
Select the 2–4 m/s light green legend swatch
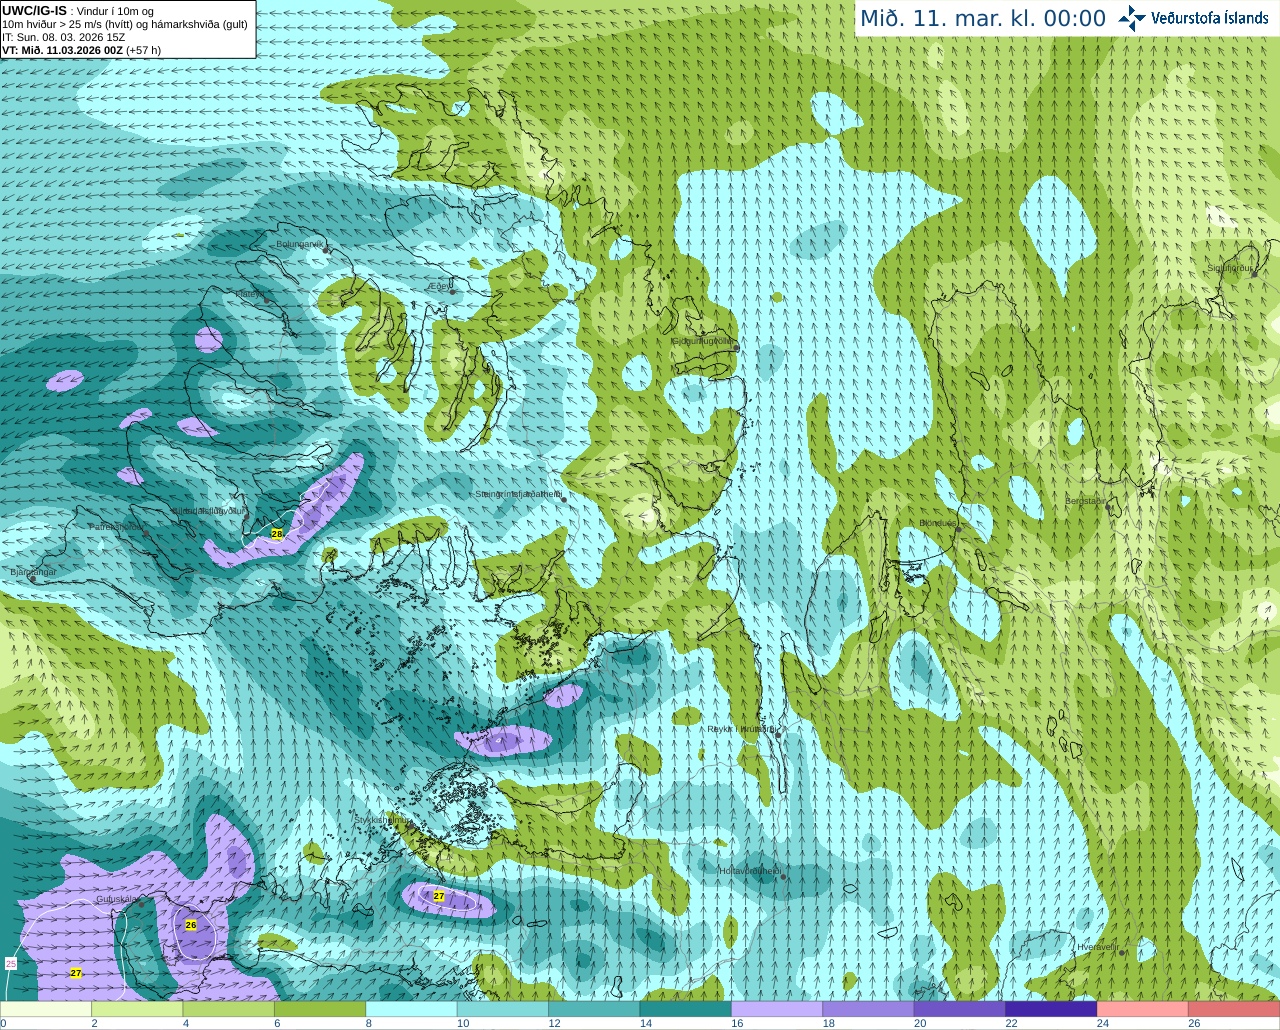click(x=138, y=1009)
